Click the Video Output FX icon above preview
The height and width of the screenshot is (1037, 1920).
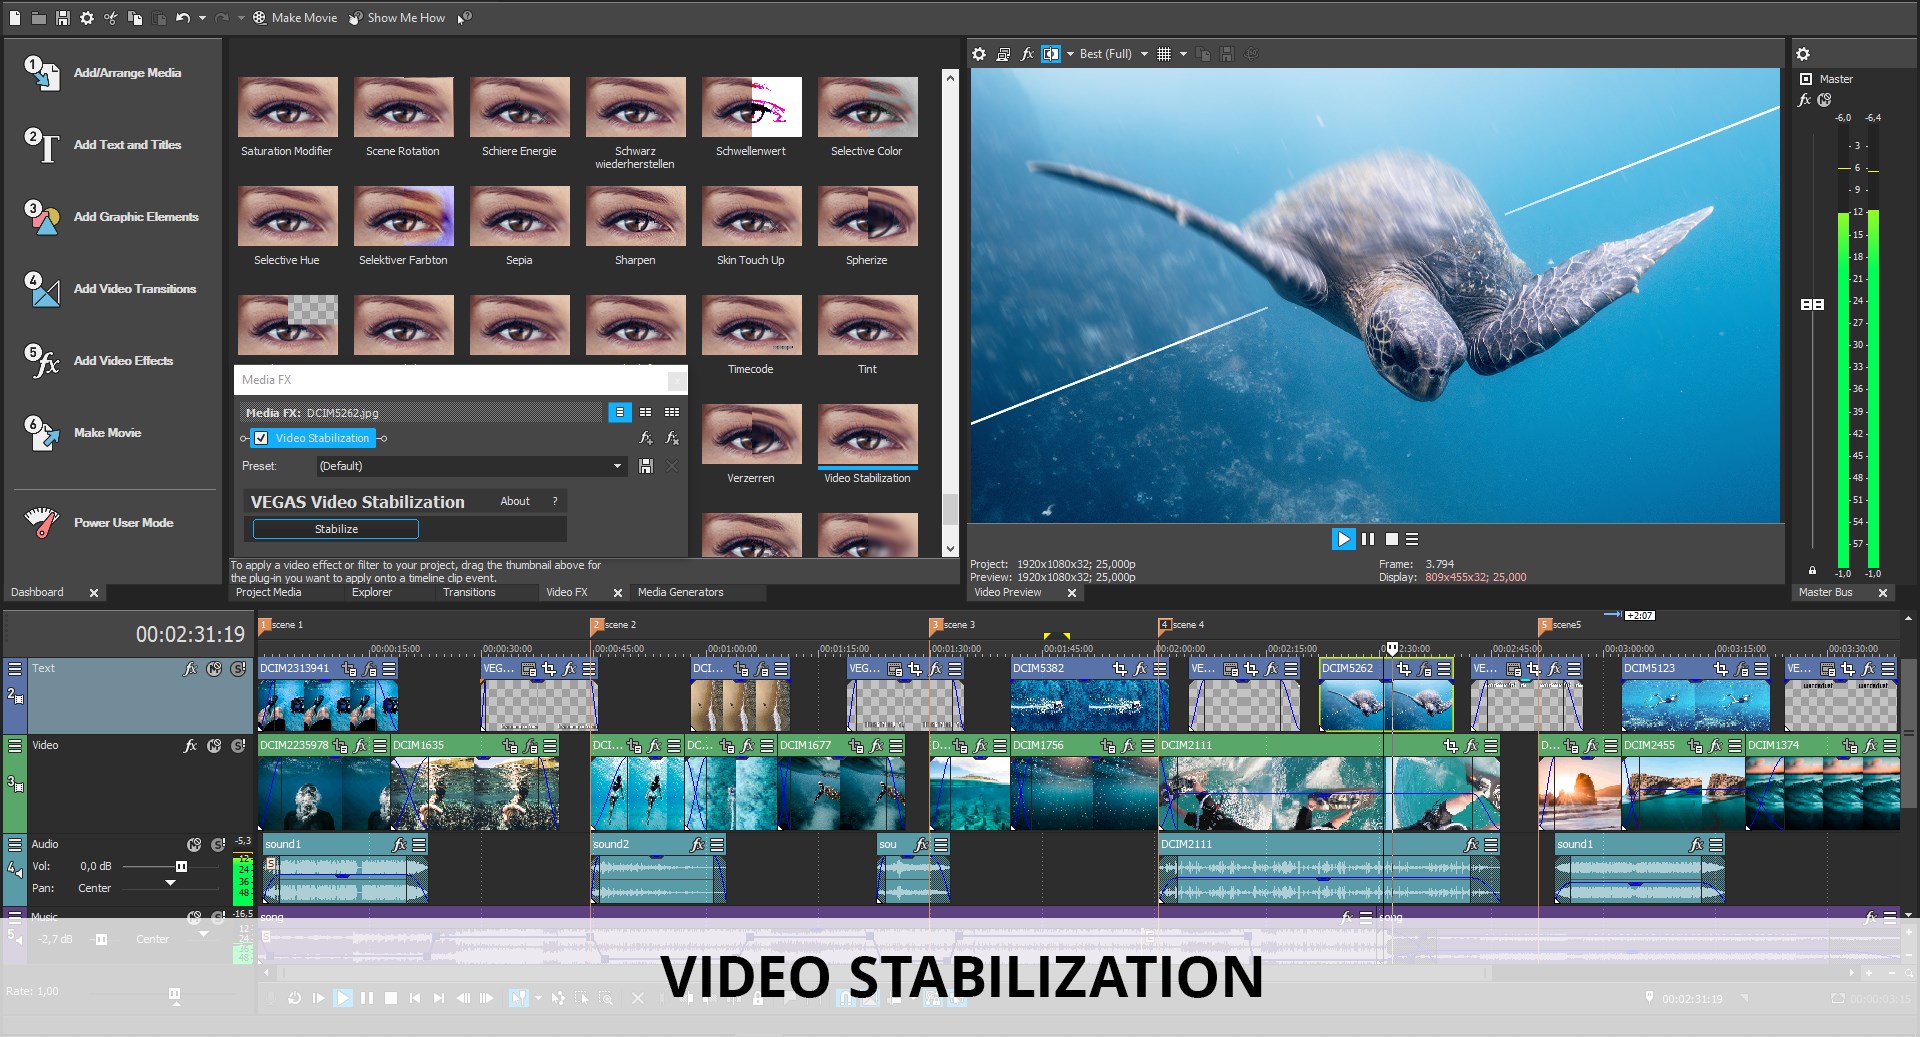point(1027,54)
